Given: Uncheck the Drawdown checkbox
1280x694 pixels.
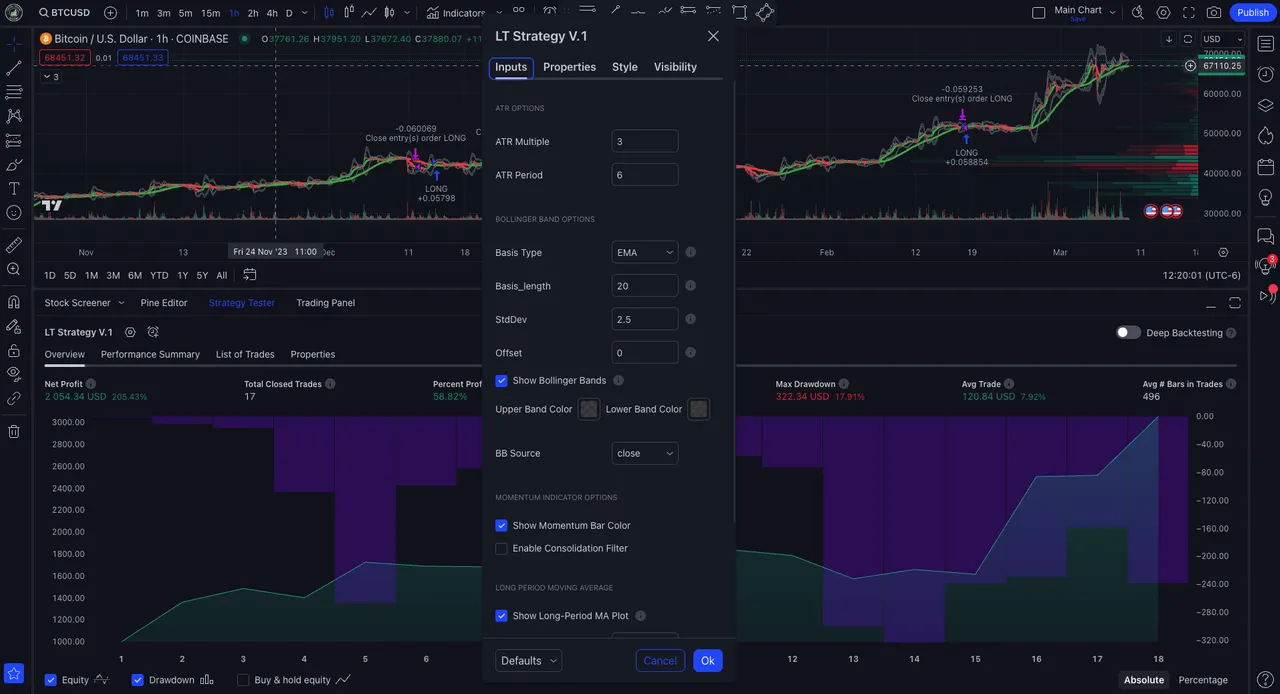Looking at the screenshot, I should [138, 680].
